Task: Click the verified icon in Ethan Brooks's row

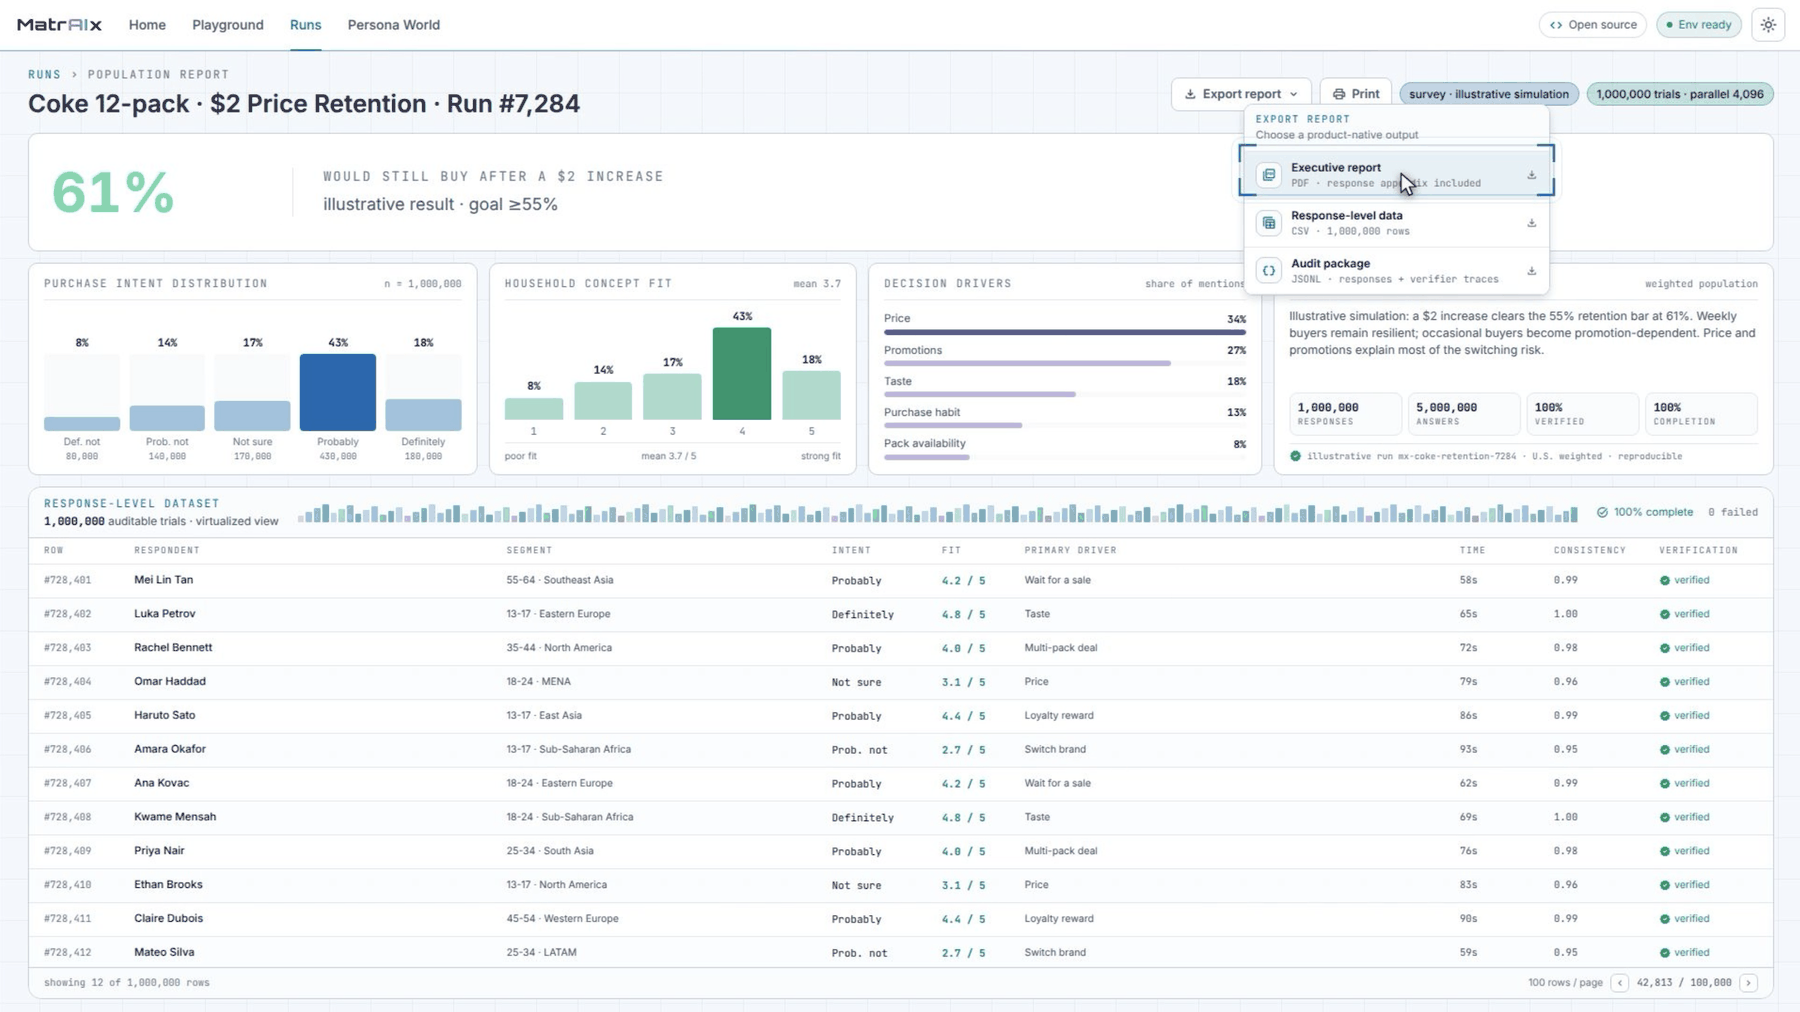Action: coord(1665,885)
